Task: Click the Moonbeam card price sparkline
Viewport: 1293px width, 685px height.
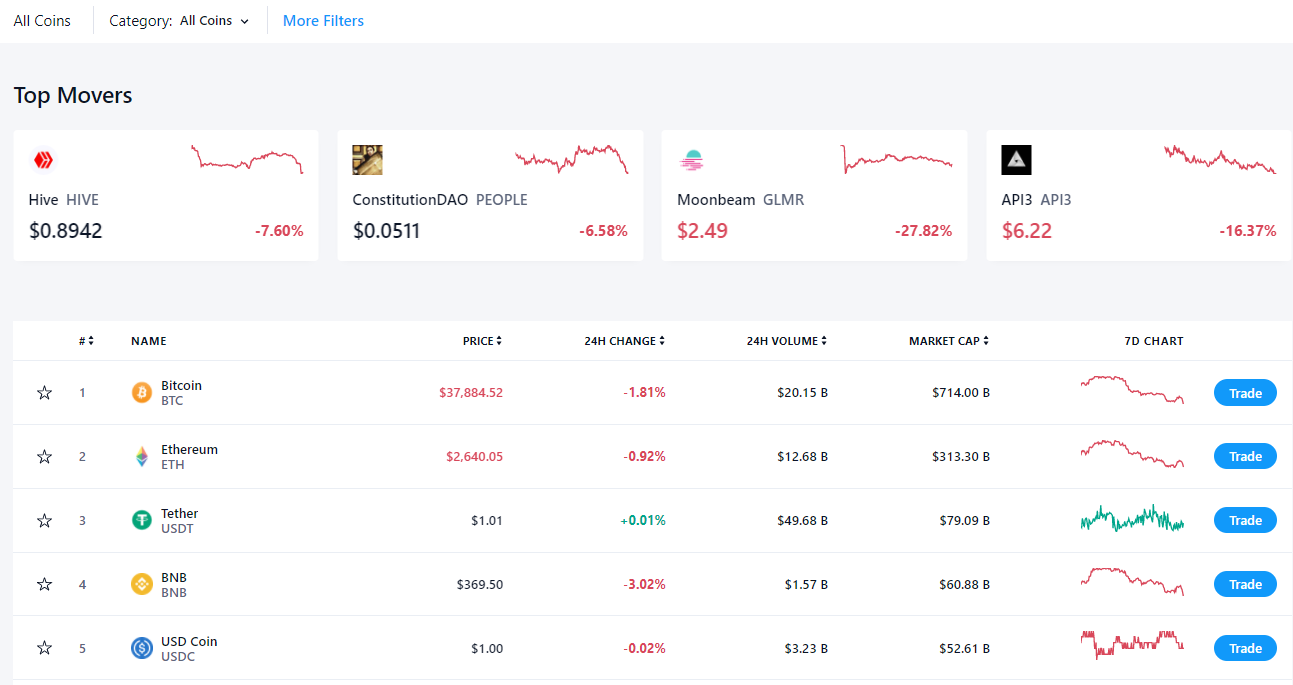Action: click(x=897, y=159)
